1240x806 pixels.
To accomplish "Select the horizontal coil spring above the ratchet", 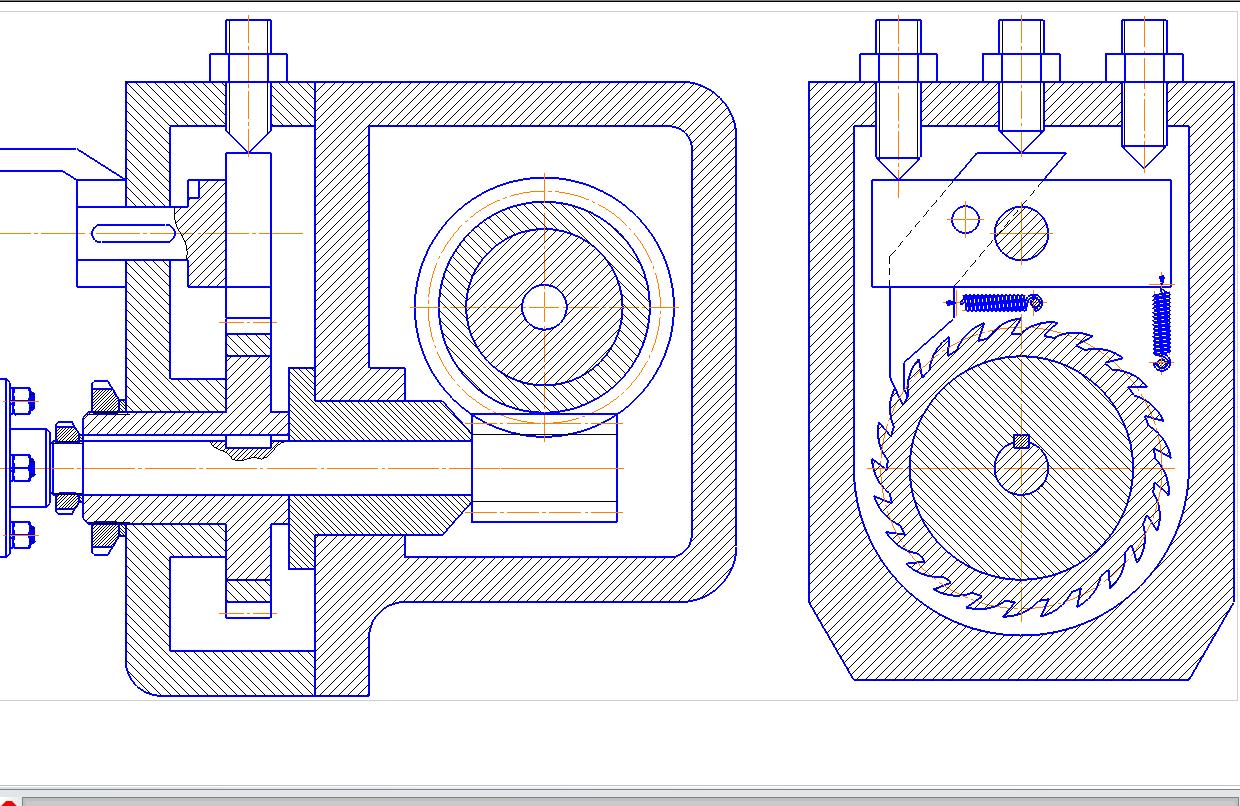I will point(996,302).
